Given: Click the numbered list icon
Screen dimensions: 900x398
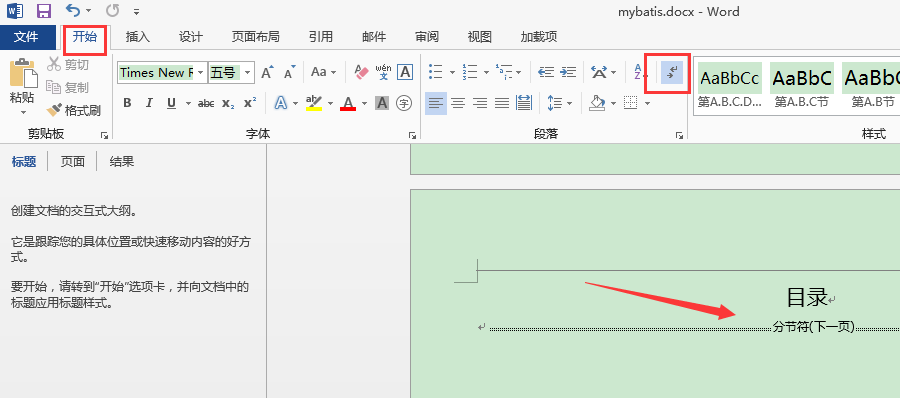Looking at the screenshot, I should tap(470, 72).
